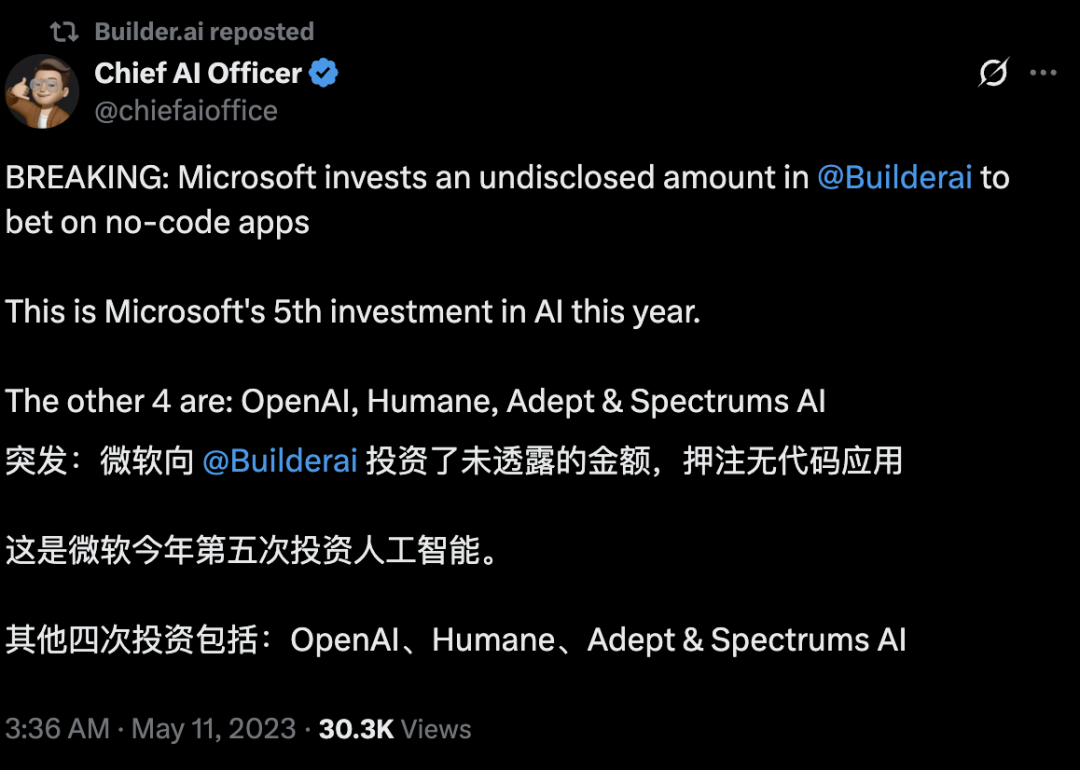Click the blue verified badge

324,73
